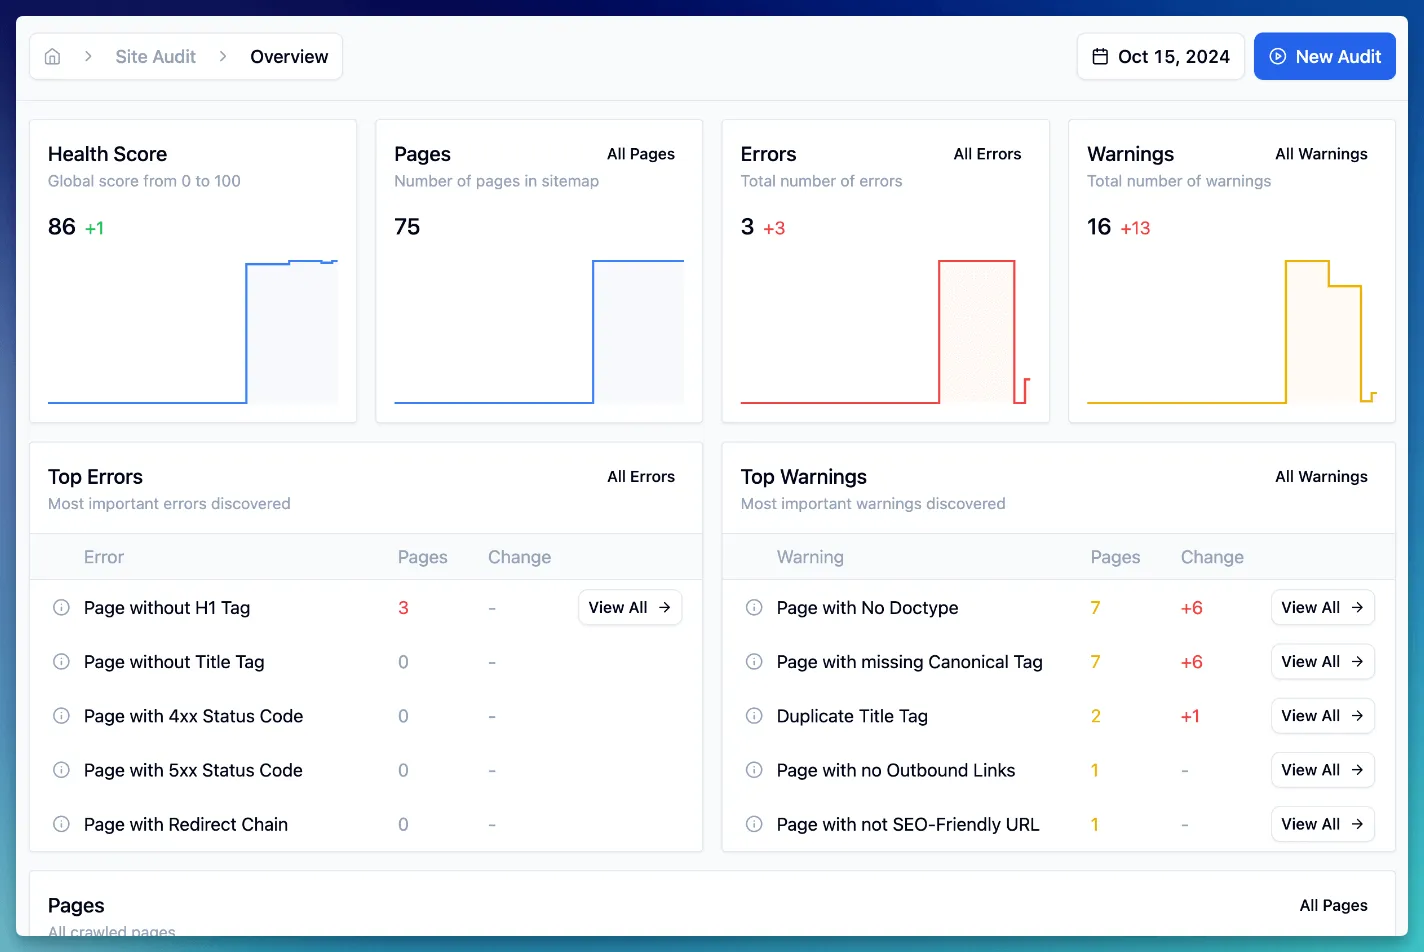Select Site Audit in the breadcrumb
1424x952 pixels.
click(155, 56)
